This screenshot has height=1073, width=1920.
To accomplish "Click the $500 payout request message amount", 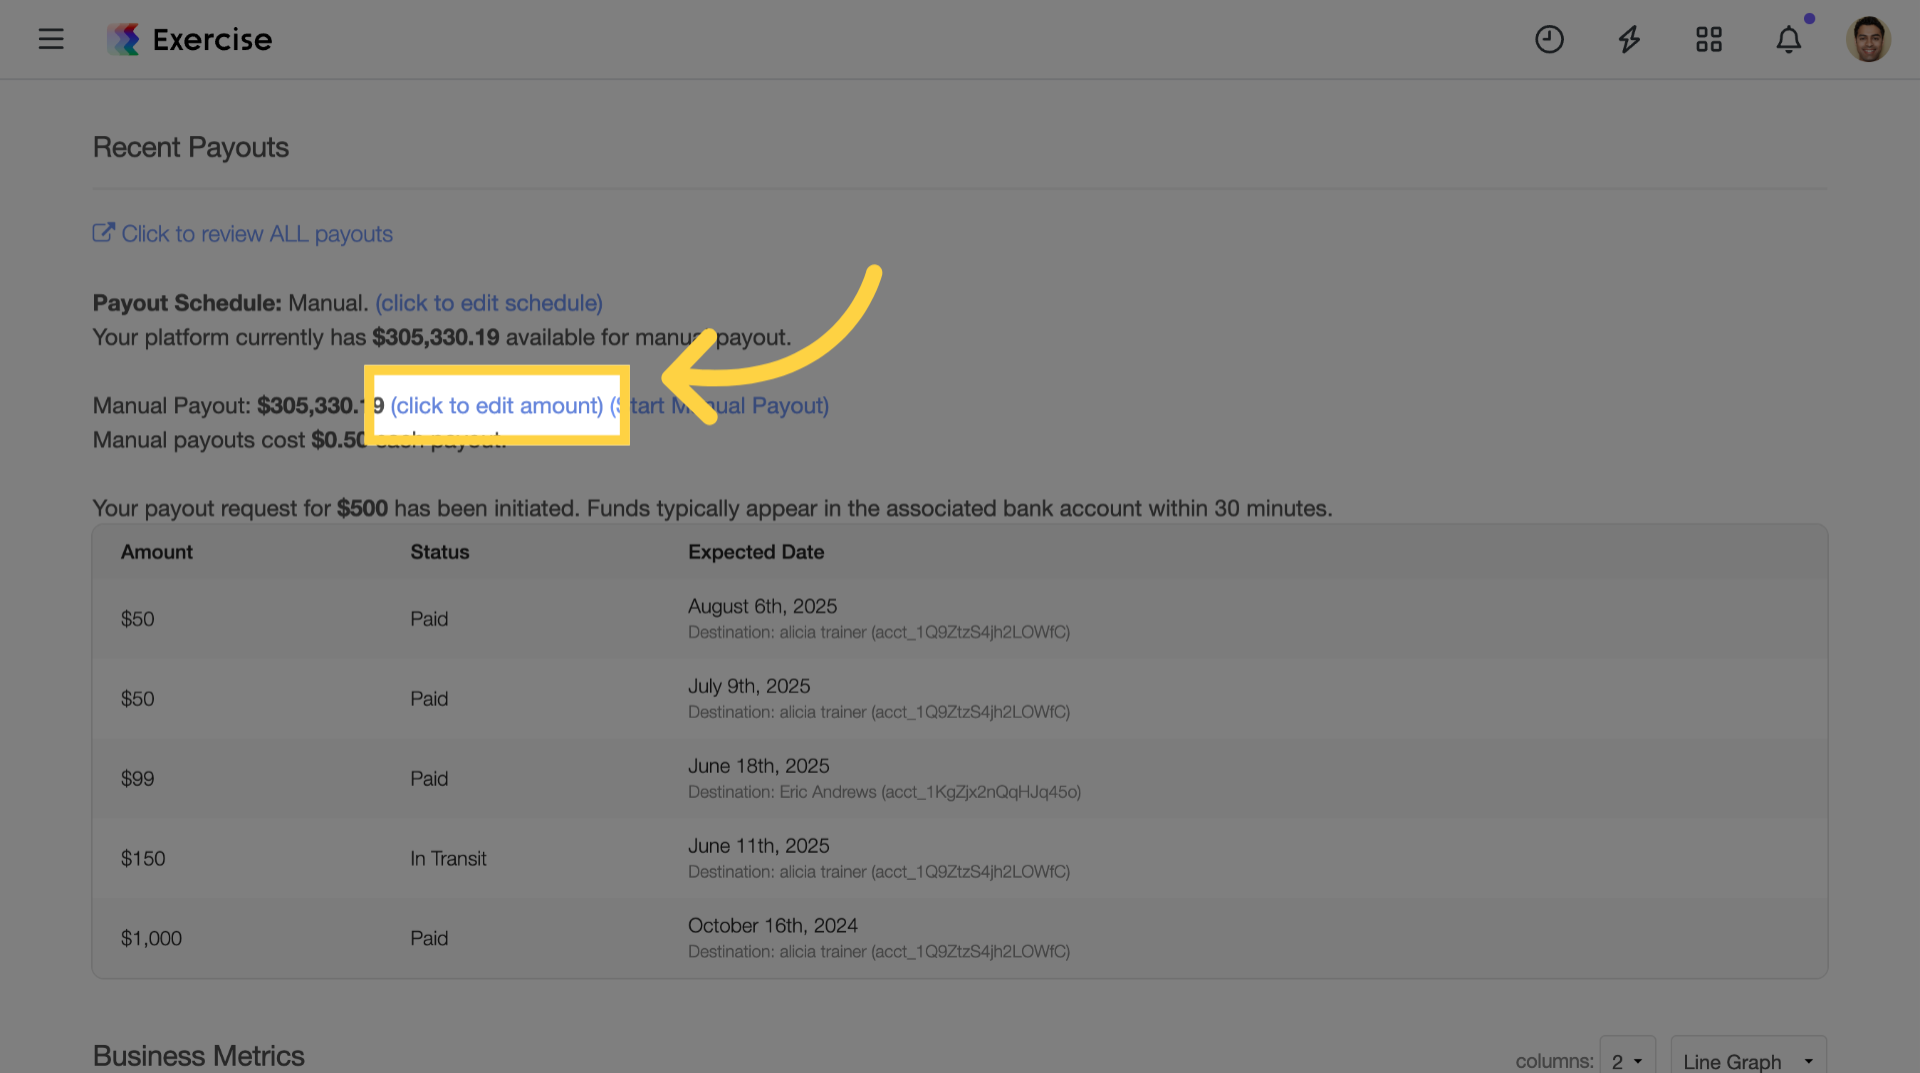I will pos(362,508).
